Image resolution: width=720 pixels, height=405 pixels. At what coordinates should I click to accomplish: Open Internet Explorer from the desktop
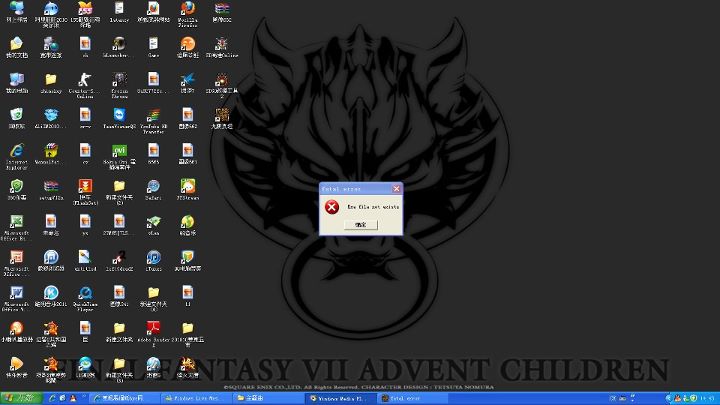coord(17,151)
